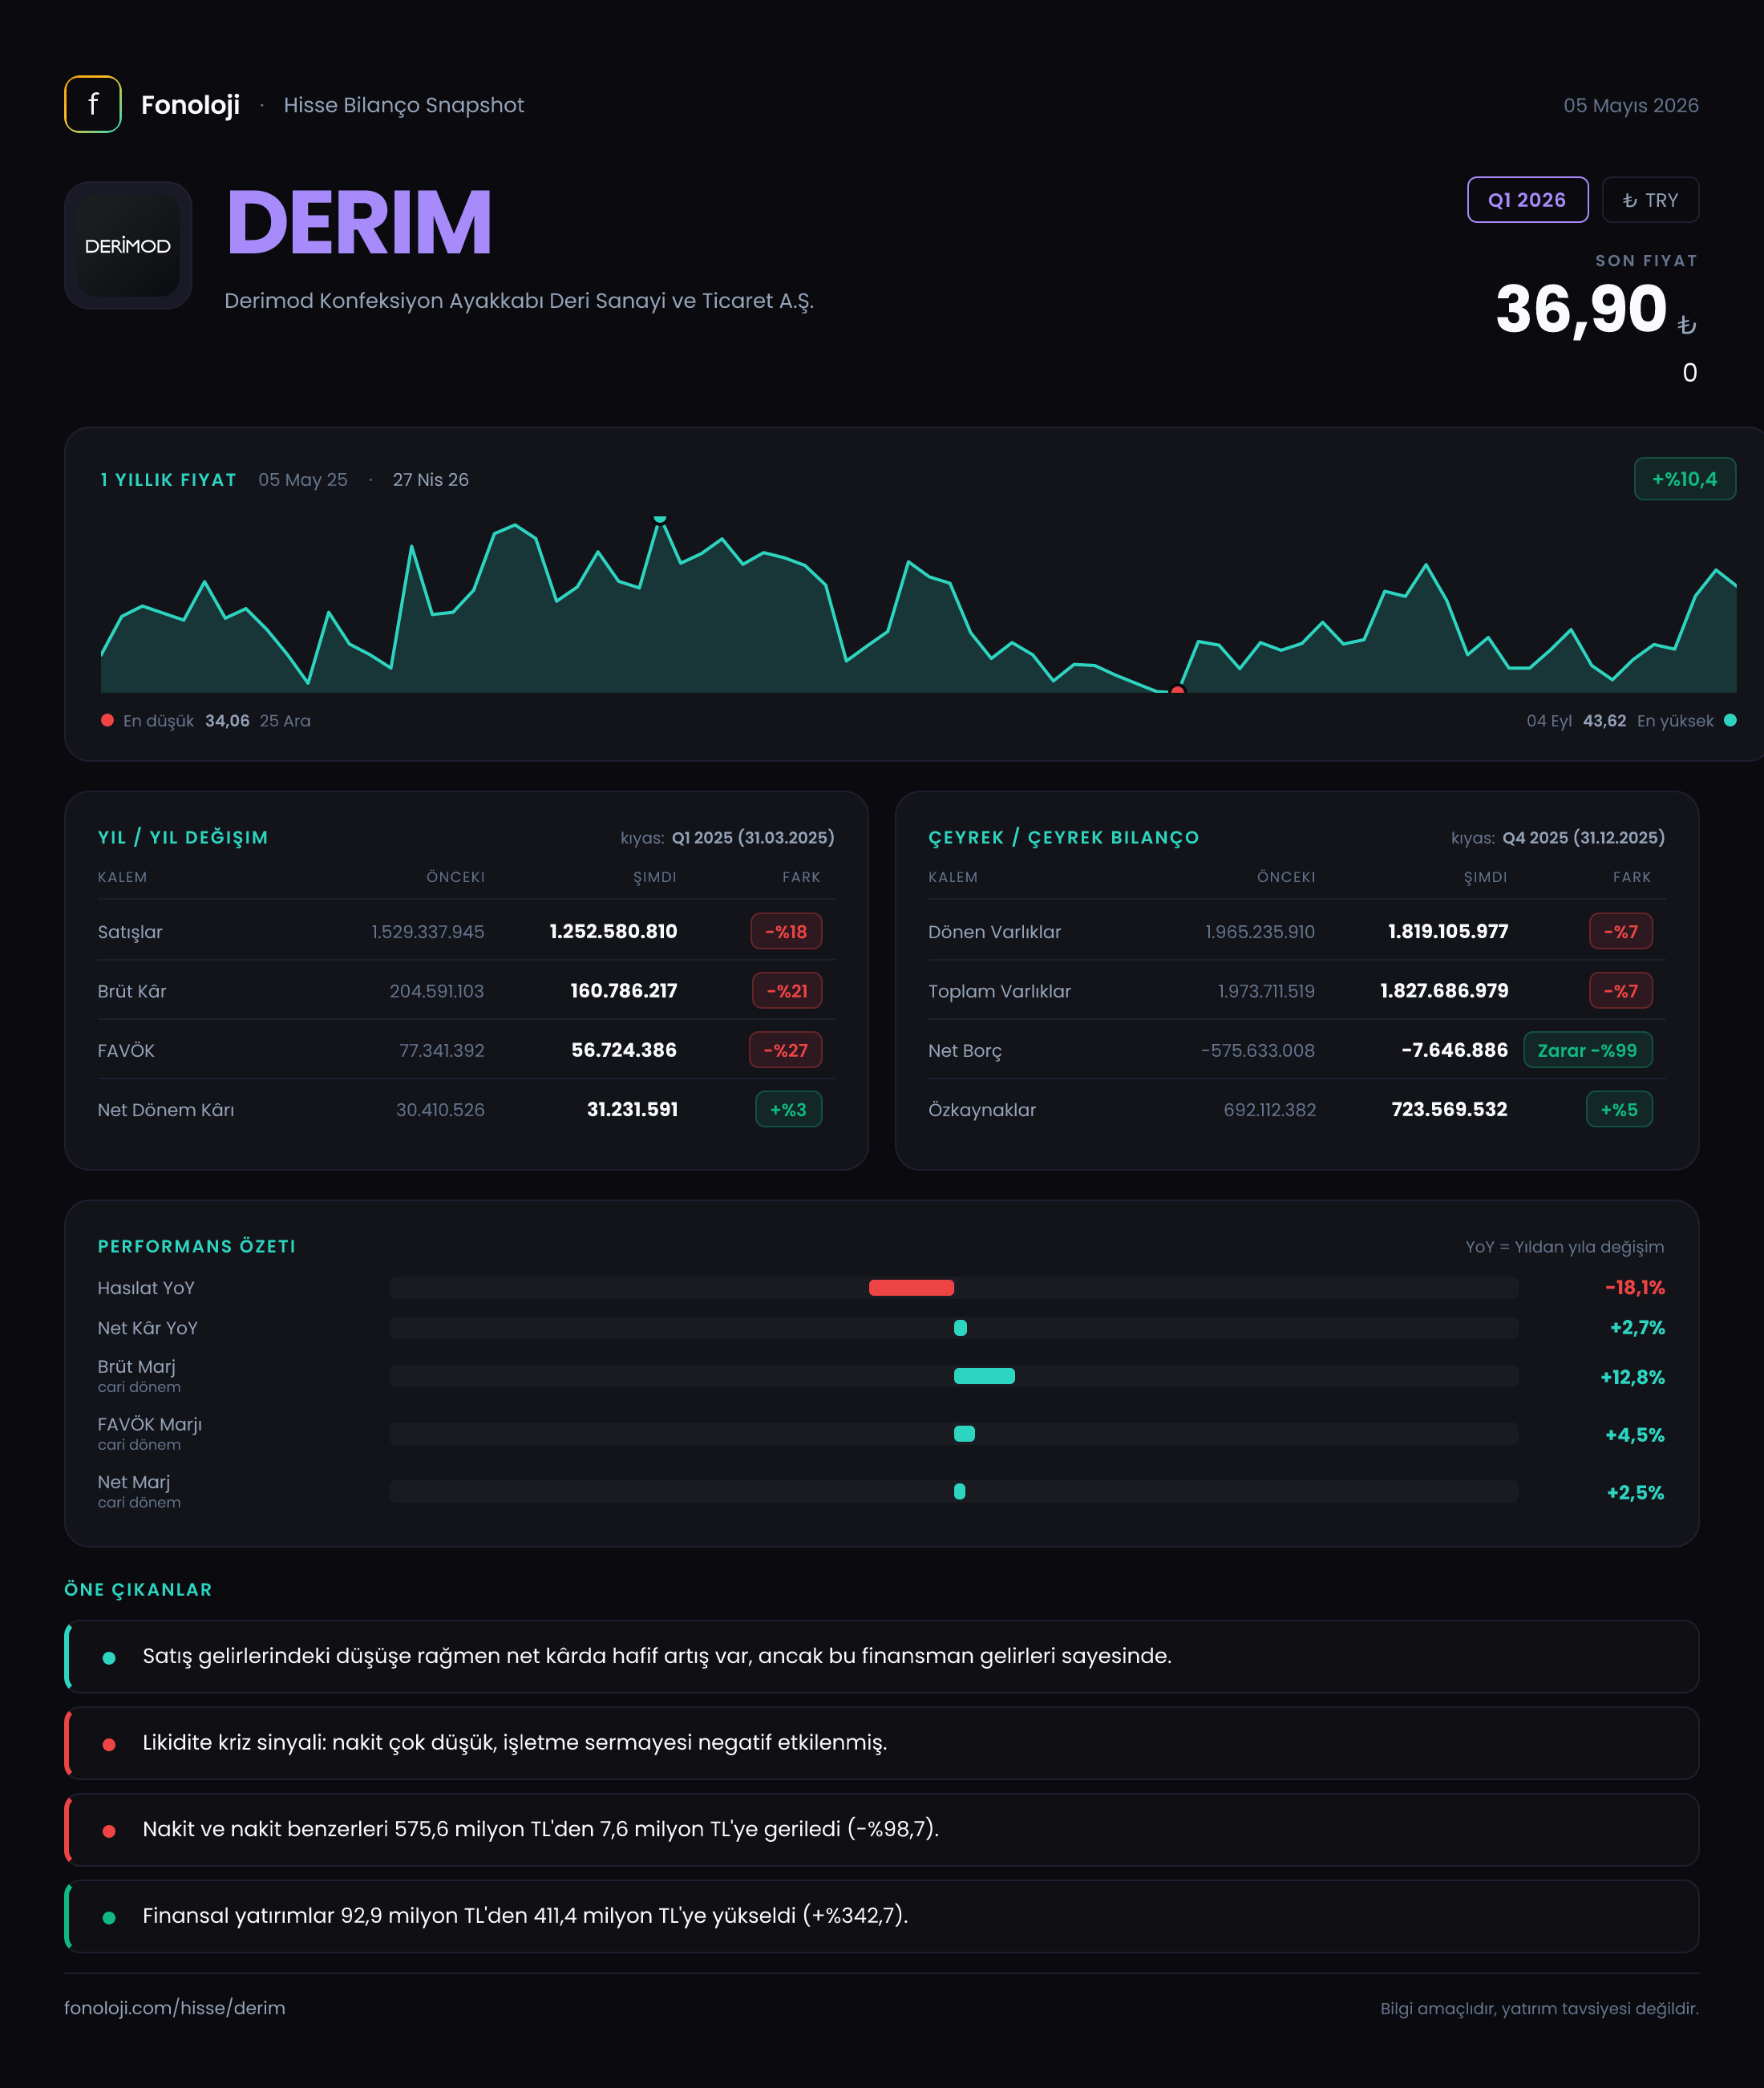
Task: Click the +%10,4 yearly change badge
Action: (x=1684, y=479)
